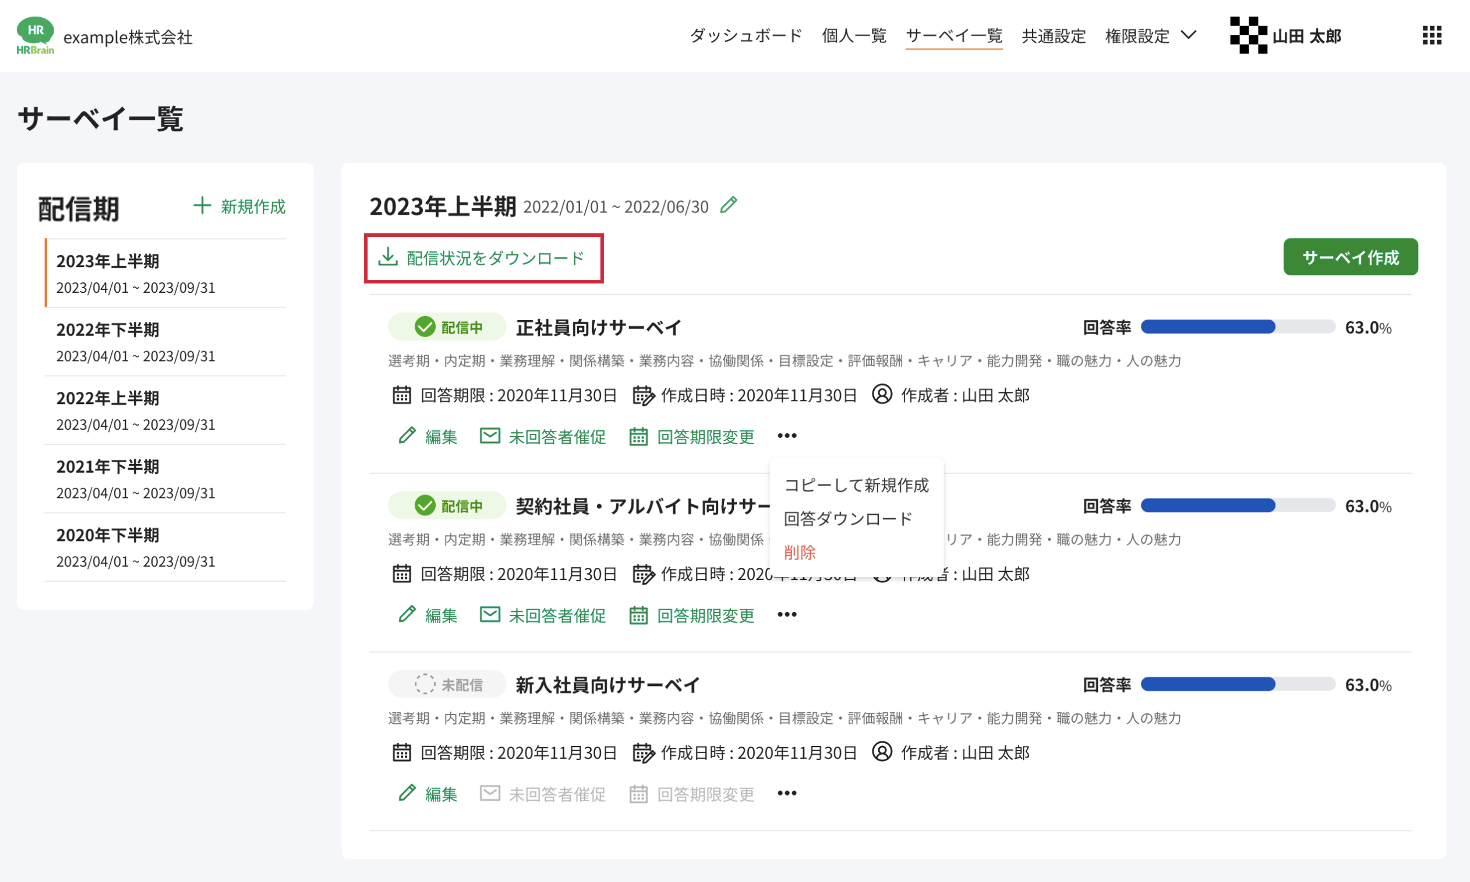
Task: Click 回答期限変更 calendar icon on 契約社員・アルバイト向けサーベイ
Action: pyautogui.click(x=638, y=614)
